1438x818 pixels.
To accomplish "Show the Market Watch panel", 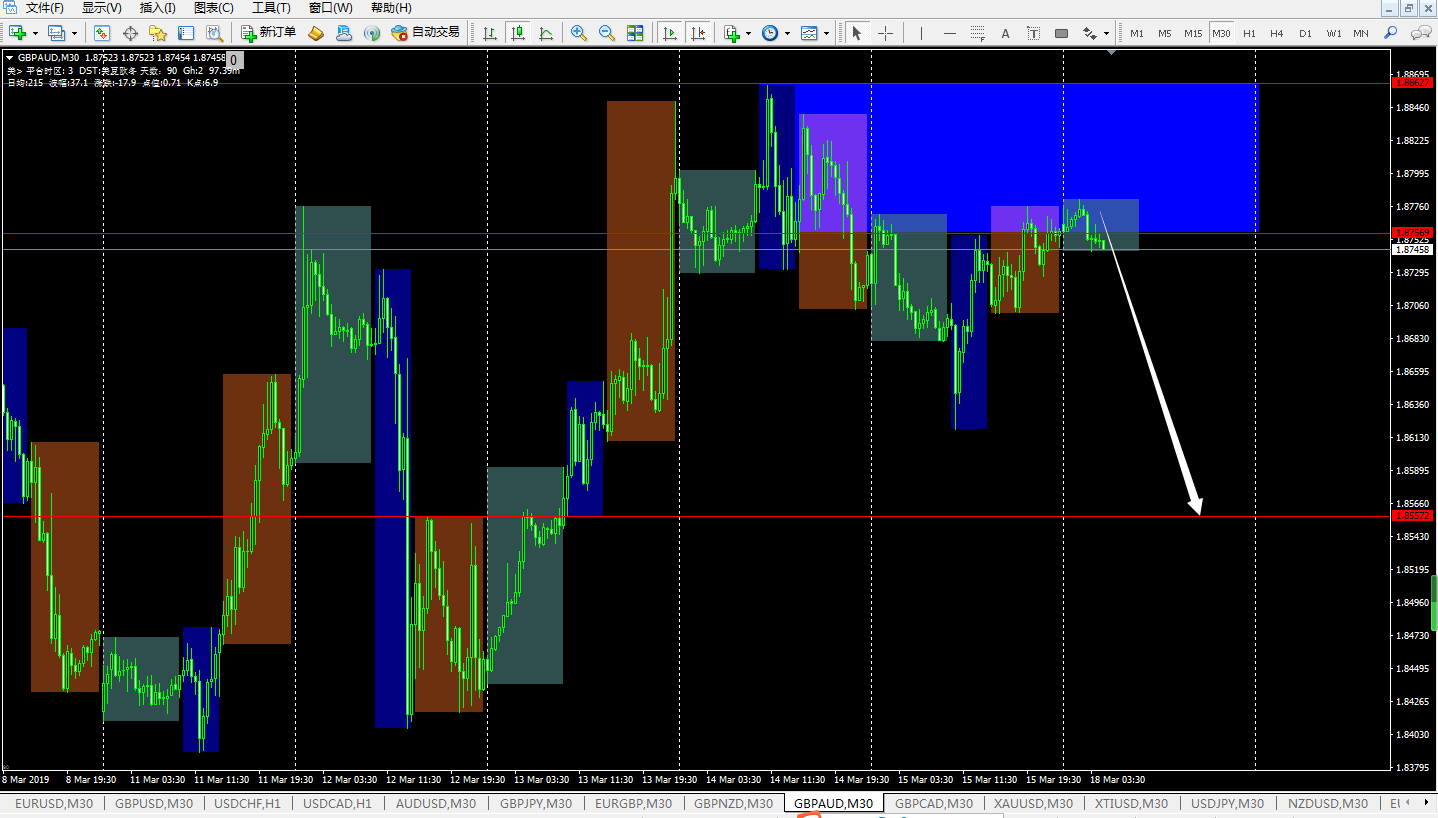I will click(102, 33).
